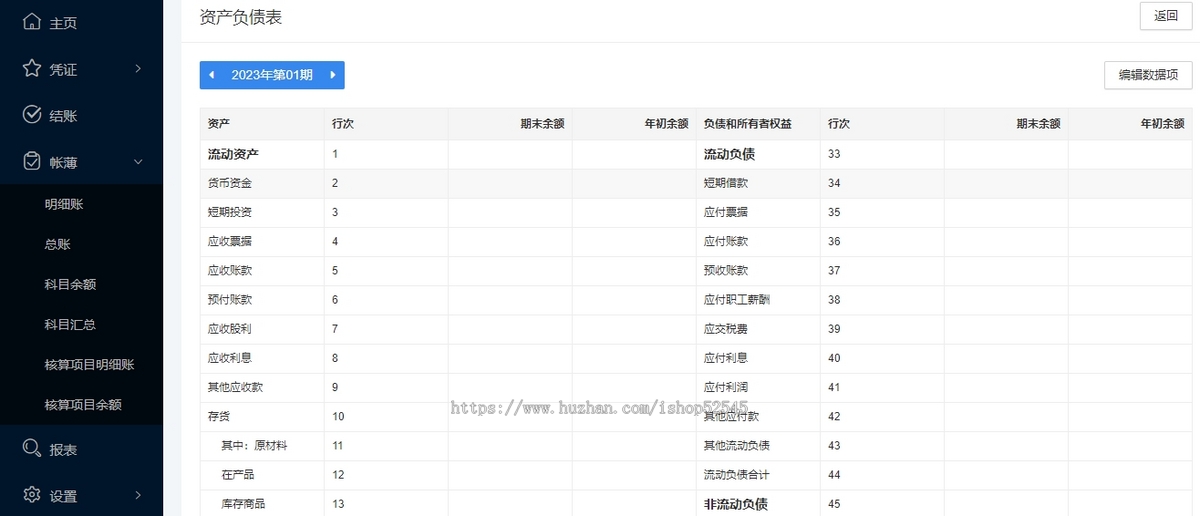This screenshot has width=1200, height=516.
Task: Click the home icon beside 主页
Action: pos(32,21)
